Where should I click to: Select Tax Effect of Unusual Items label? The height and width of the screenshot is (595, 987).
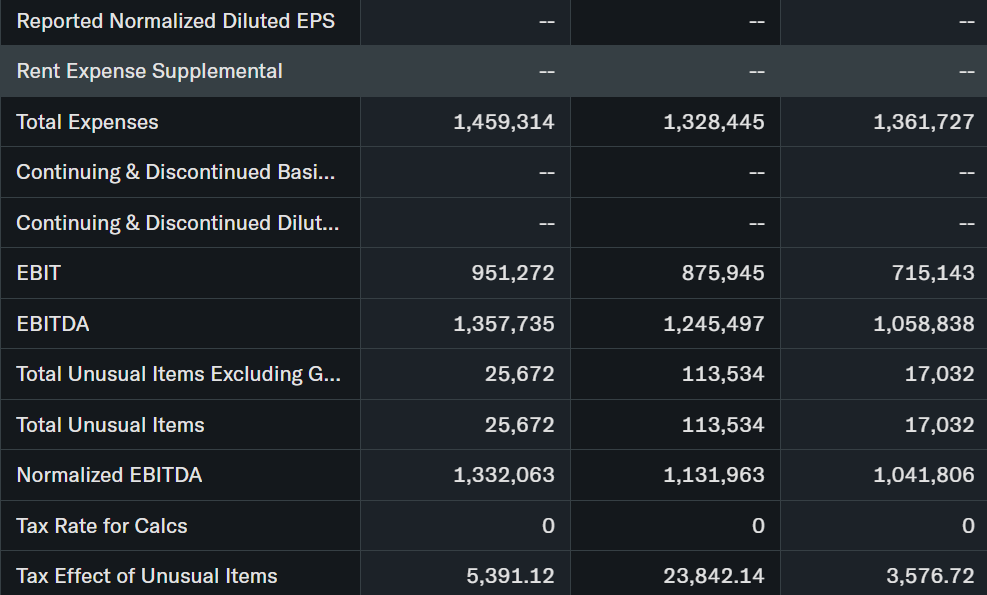(x=147, y=576)
